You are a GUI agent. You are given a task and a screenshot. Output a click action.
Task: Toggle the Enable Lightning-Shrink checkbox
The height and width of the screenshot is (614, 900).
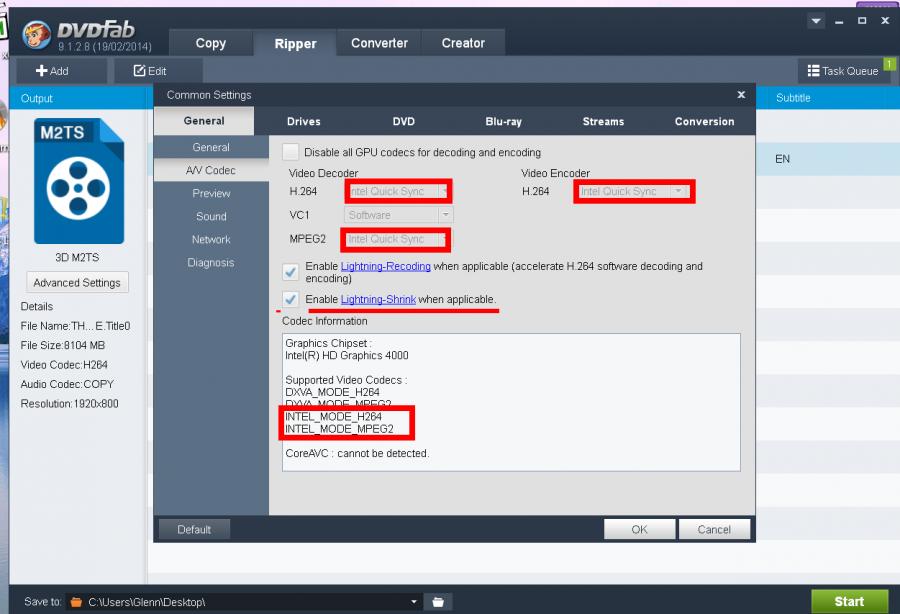(290, 299)
